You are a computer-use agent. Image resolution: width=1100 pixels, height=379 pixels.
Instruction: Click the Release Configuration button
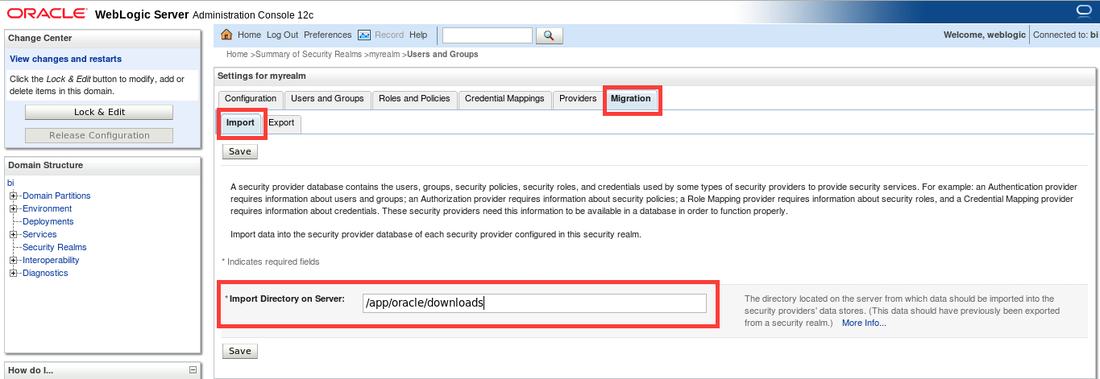tap(99, 135)
